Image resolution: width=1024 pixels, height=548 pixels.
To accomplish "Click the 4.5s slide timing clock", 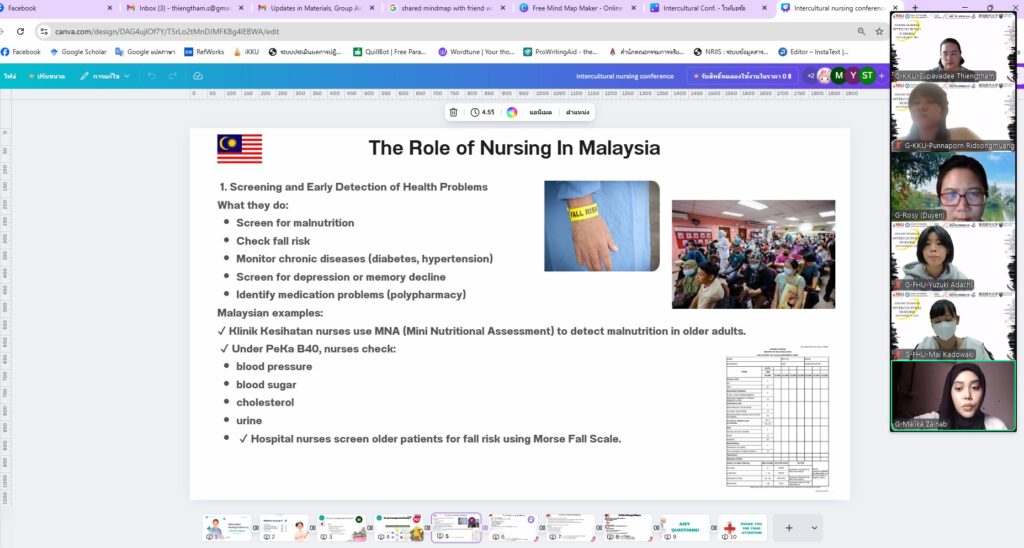I will (482, 112).
